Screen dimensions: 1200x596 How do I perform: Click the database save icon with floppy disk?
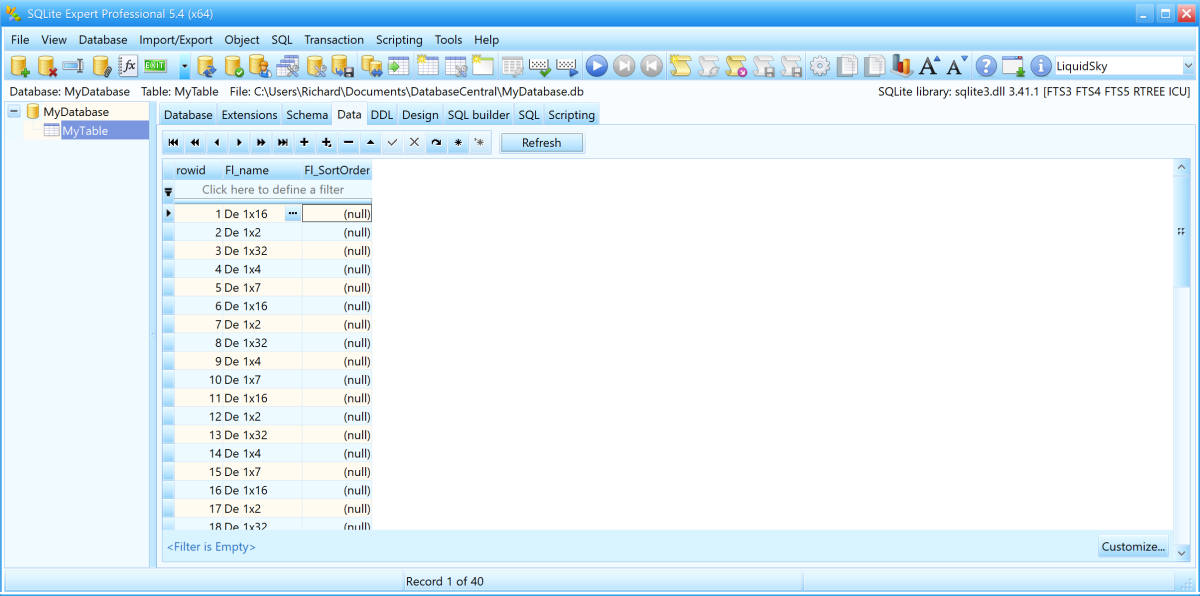coord(343,66)
